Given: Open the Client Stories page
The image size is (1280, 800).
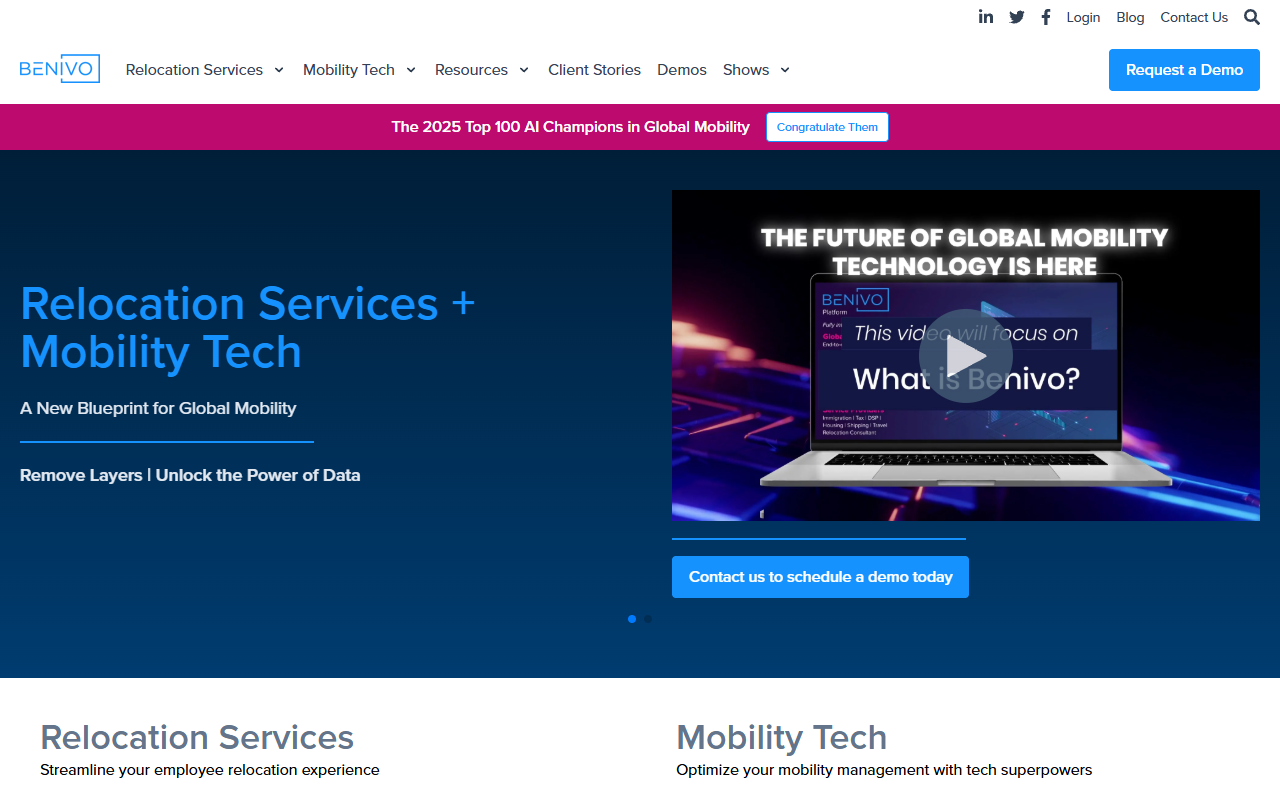Looking at the screenshot, I should (x=594, y=70).
